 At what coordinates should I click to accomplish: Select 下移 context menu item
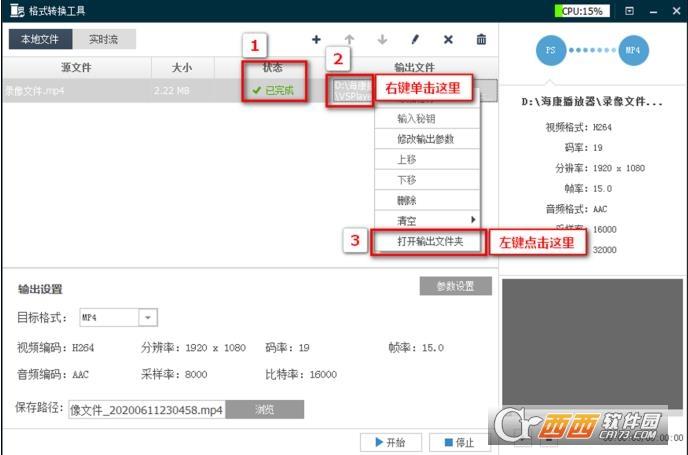pyautogui.click(x=427, y=180)
